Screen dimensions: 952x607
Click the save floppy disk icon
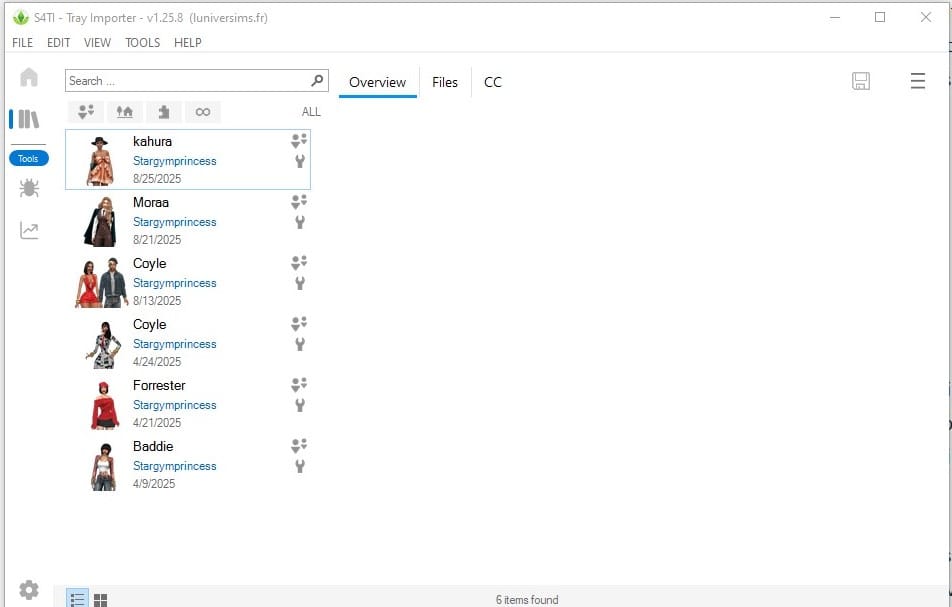[x=861, y=82]
